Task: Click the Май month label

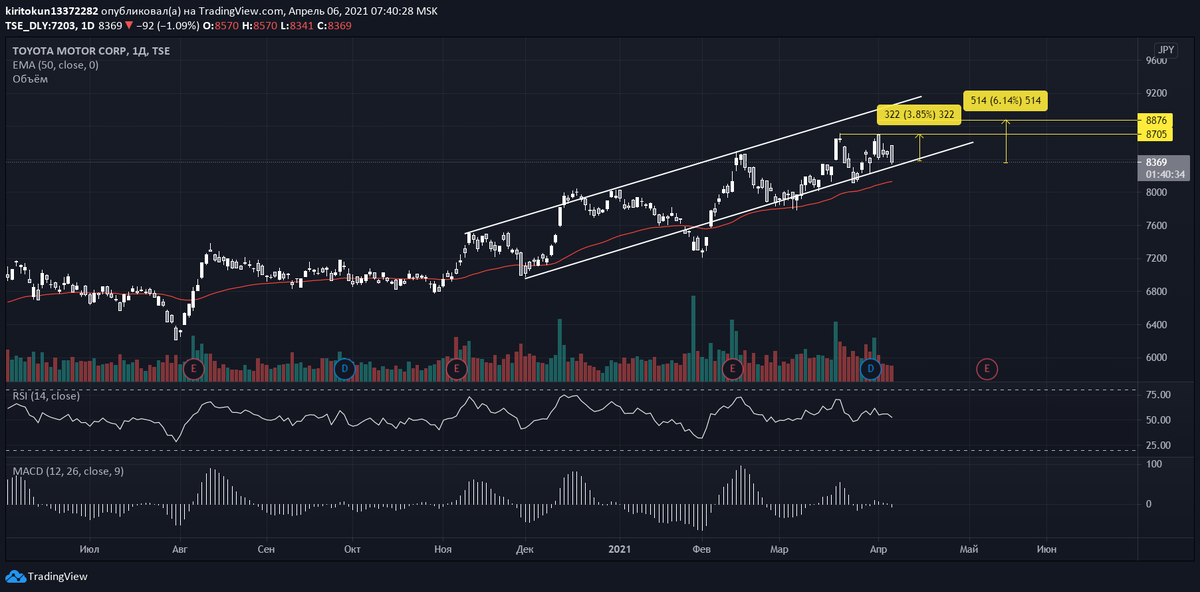Action: point(968,549)
